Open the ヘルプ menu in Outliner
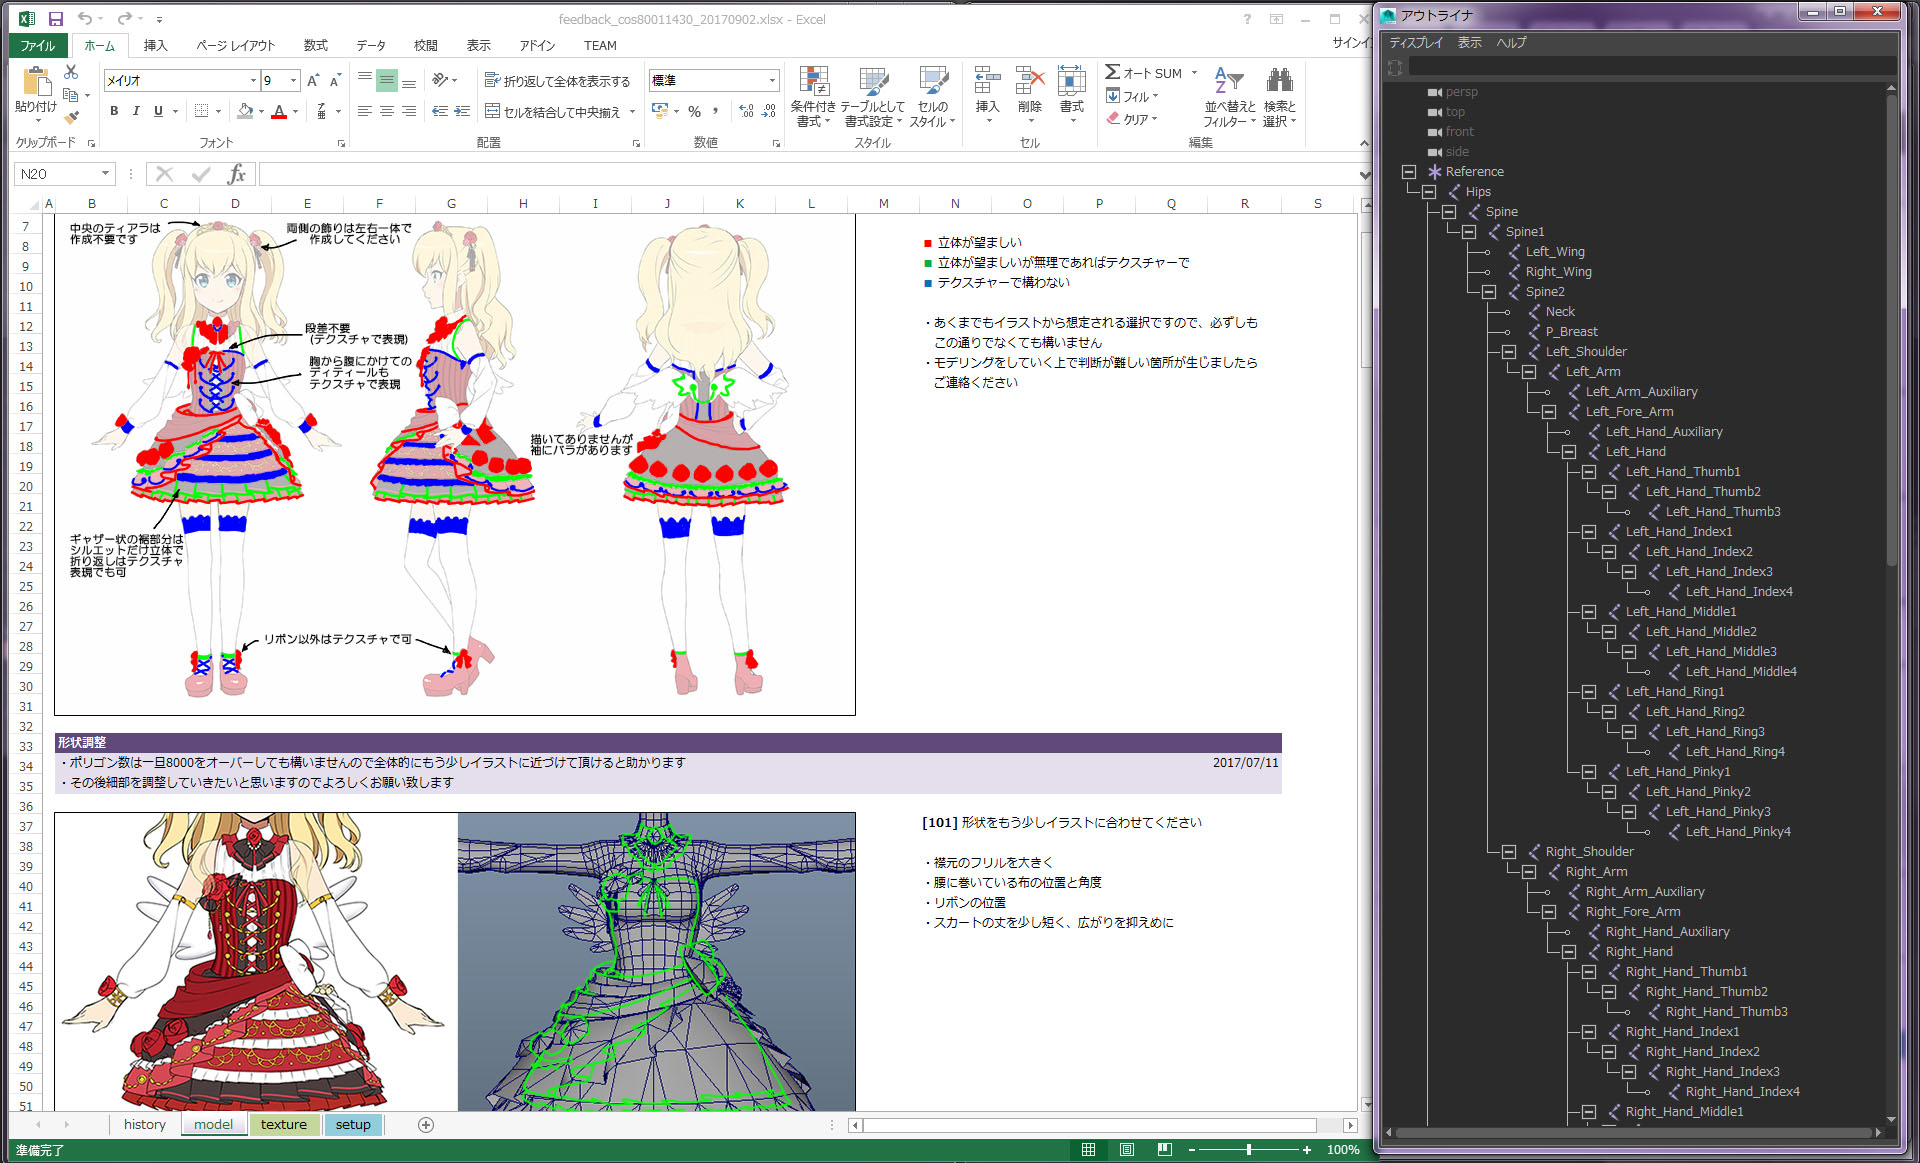 [x=1511, y=43]
